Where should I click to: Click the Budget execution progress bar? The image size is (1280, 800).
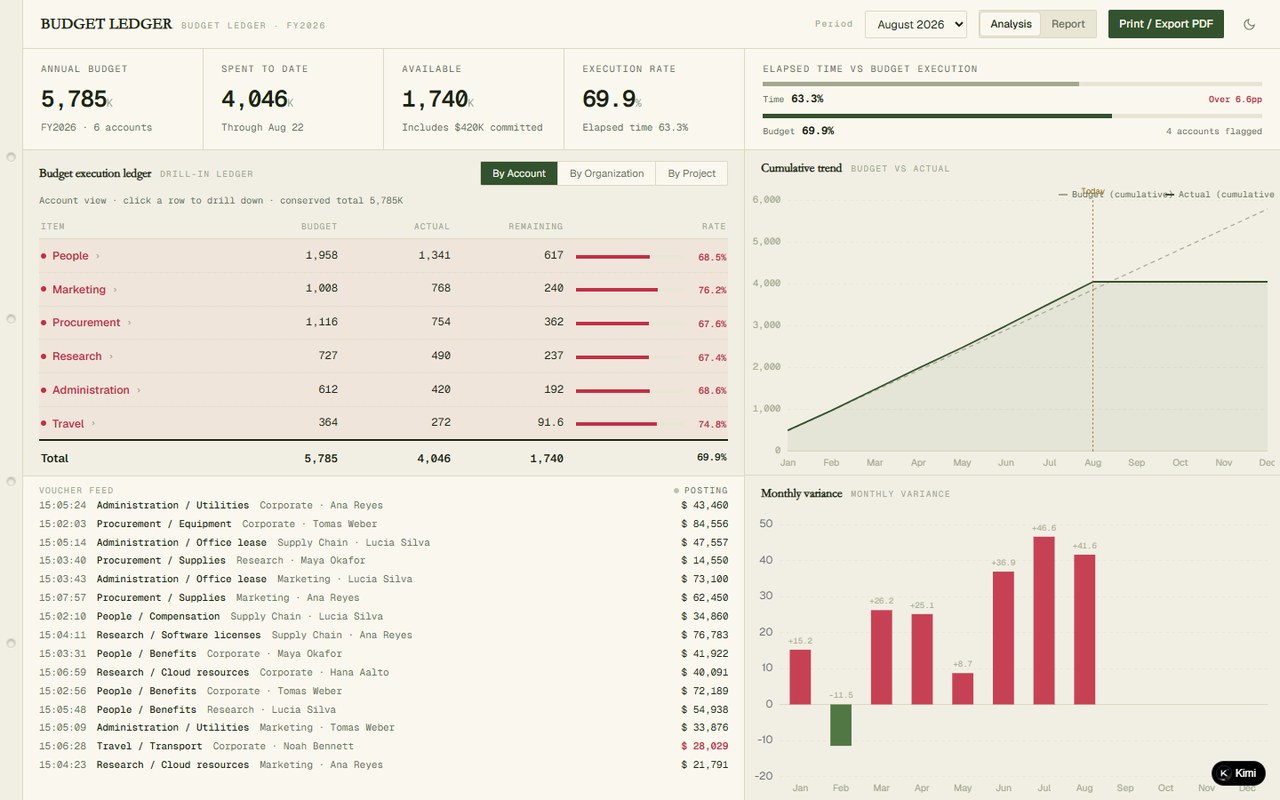1012,116
